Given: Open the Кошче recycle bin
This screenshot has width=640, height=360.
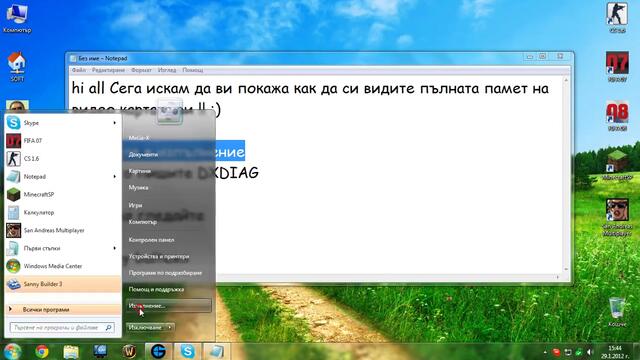Looking at the screenshot, I should click(617, 312).
